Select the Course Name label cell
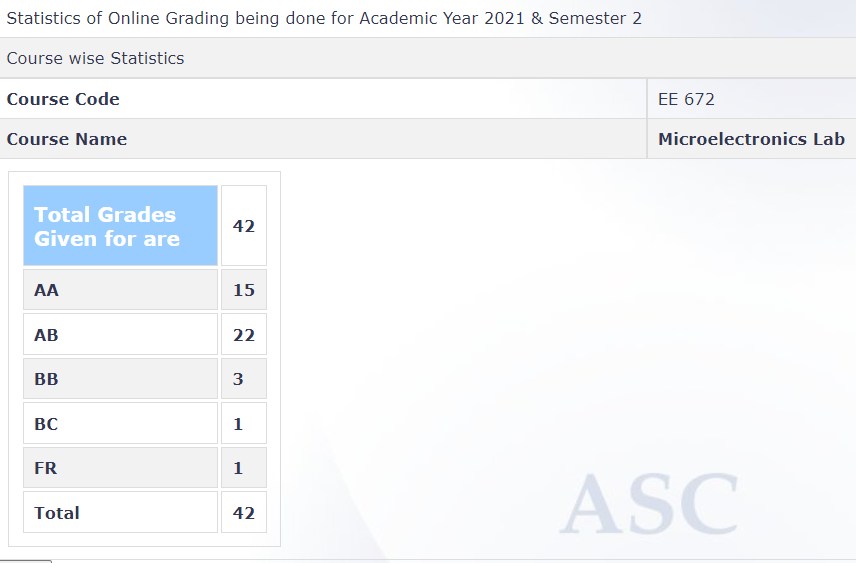This screenshot has height=563, width=856. click(67, 139)
